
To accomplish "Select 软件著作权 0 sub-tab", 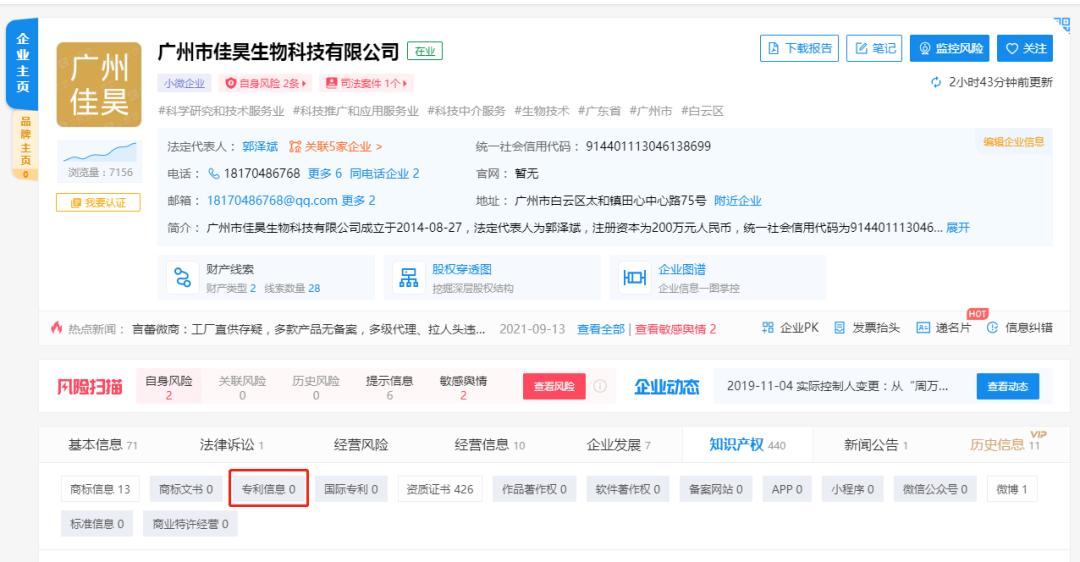I will pos(628,489).
